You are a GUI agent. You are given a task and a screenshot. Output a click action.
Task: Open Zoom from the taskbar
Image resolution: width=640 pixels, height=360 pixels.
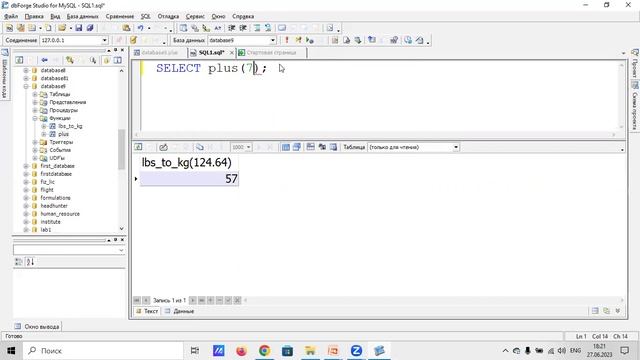[x=356, y=351]
